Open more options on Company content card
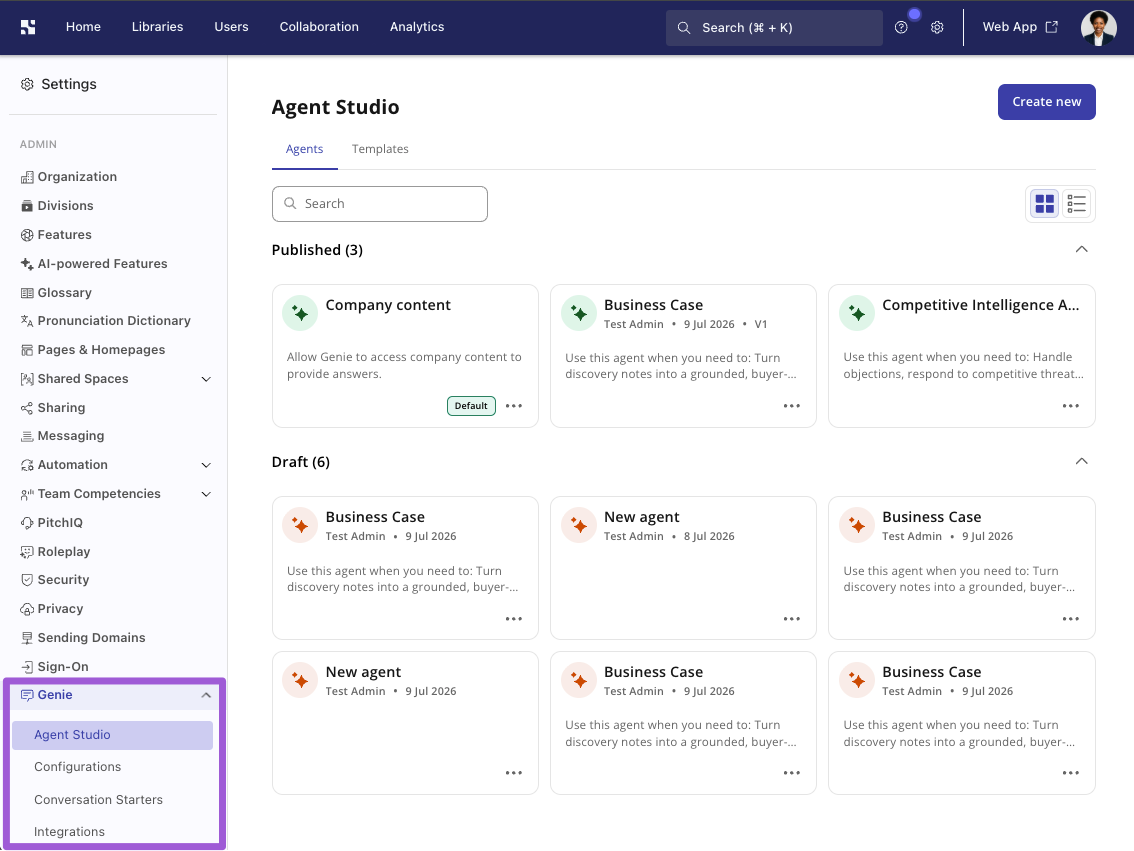 pyautogui.click(x=513, y=406)
